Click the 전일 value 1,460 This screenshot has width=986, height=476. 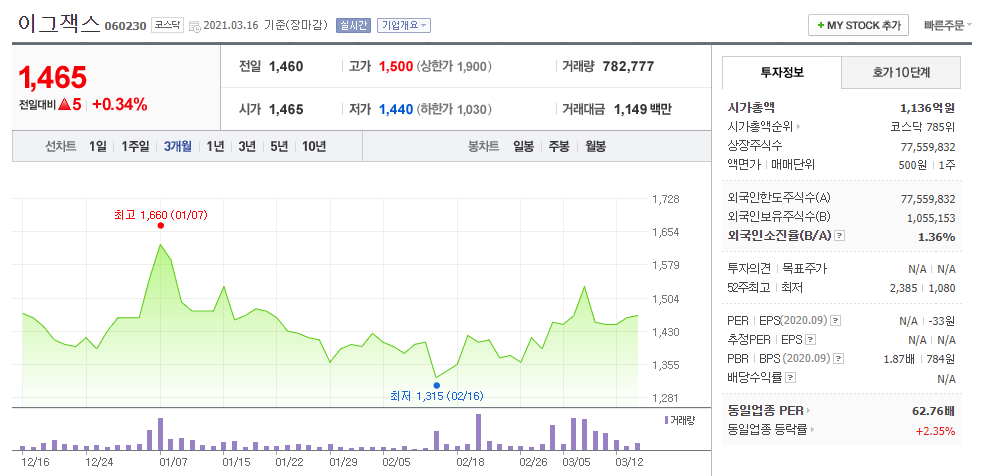[x=286, y=66]
